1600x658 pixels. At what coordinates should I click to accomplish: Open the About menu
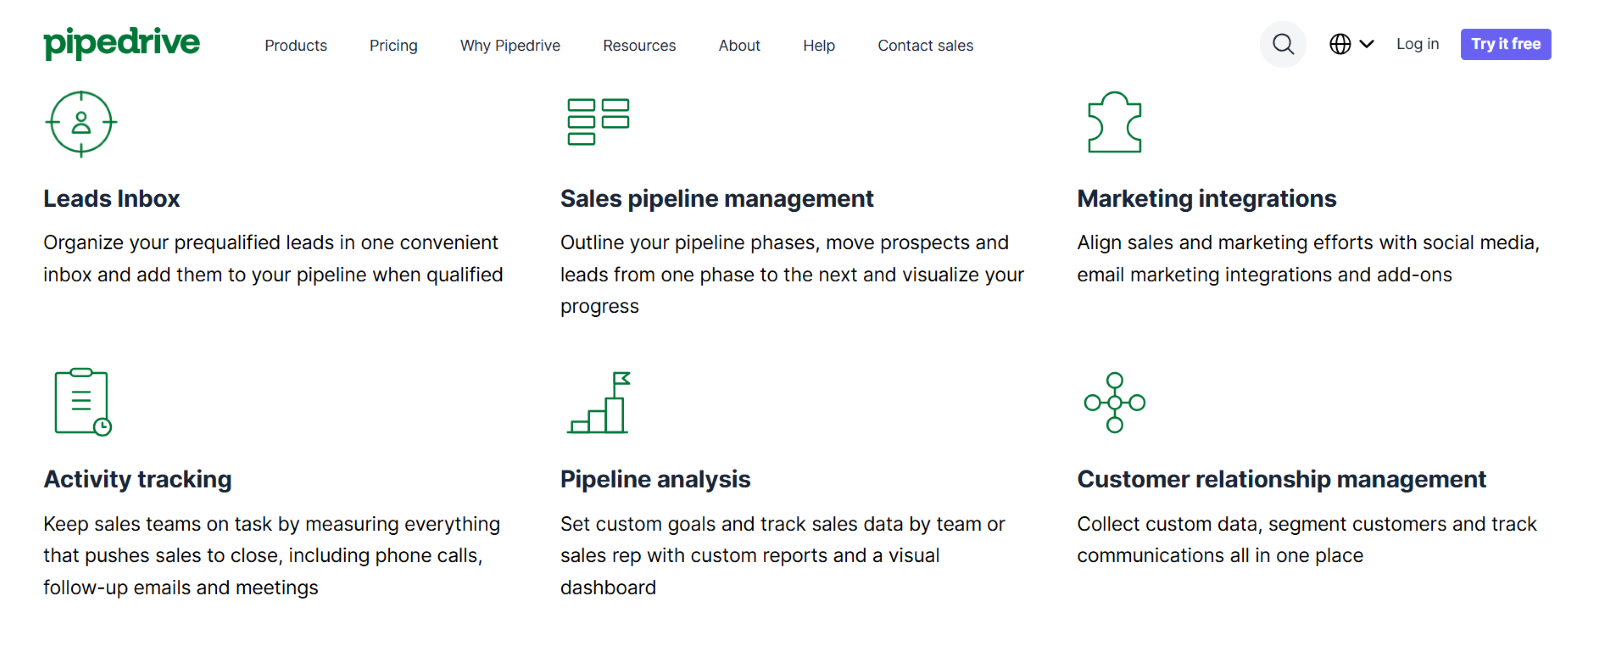(x=739, y=45)
